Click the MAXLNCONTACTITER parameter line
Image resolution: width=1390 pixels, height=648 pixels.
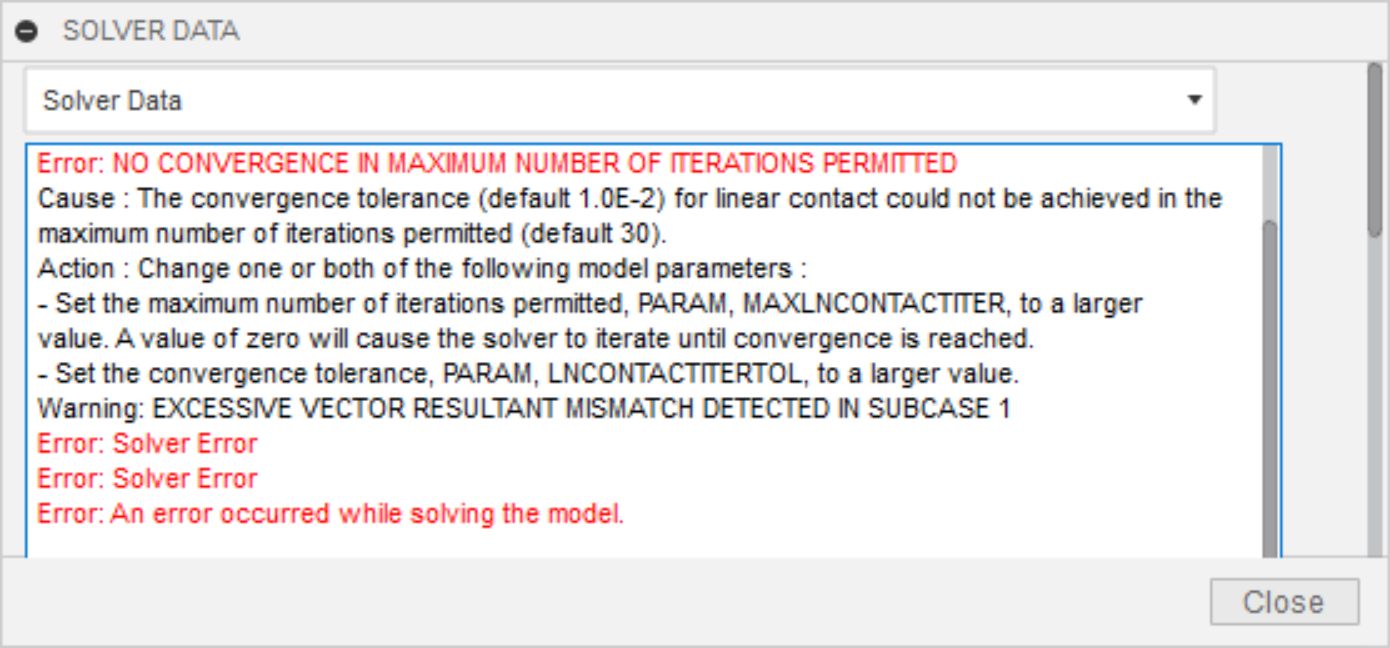click(x=590, y=303)
